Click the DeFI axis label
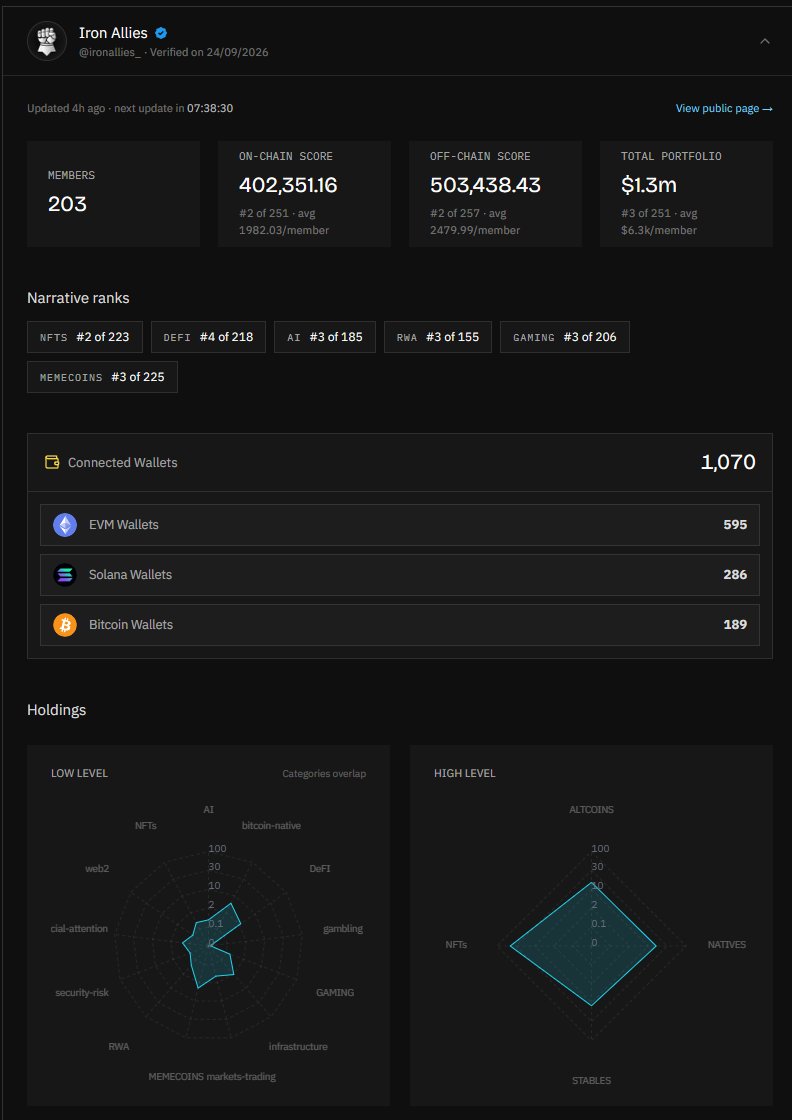Image resolution: width=792 pixels, height=1120 pixels. pos(320,869)
